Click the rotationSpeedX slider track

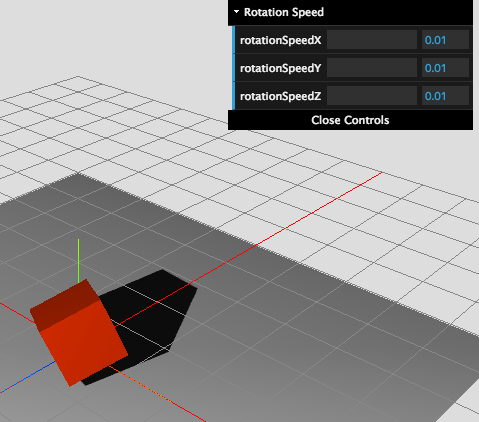[x=372, y=40]
